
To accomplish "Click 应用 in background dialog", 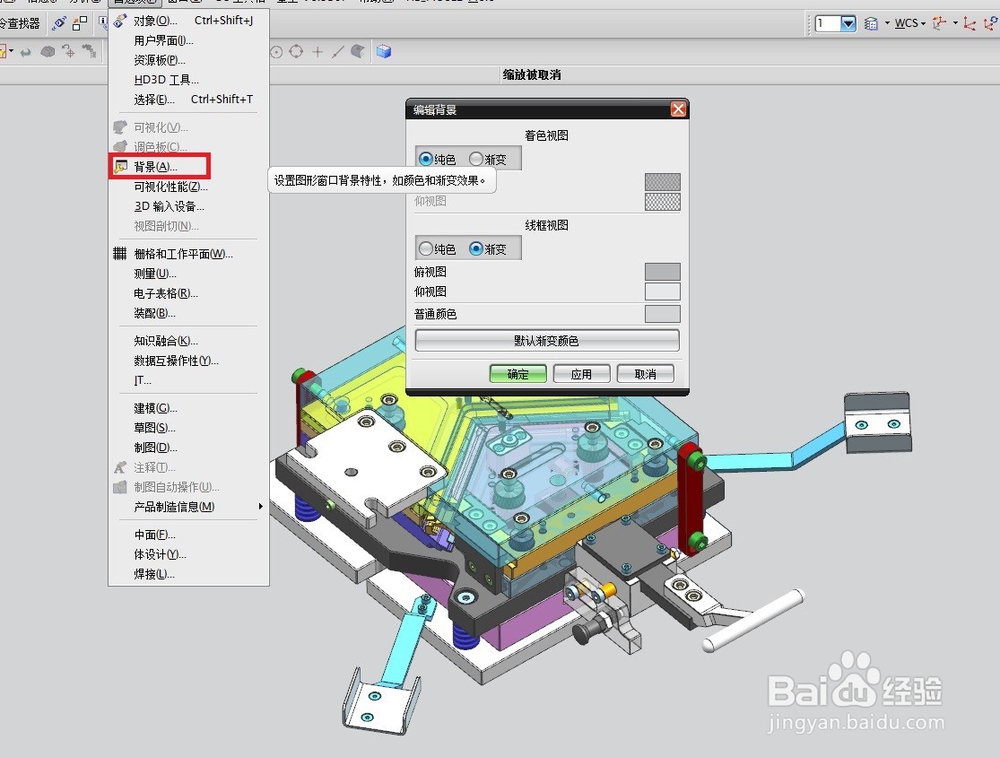I will (581, 374).
